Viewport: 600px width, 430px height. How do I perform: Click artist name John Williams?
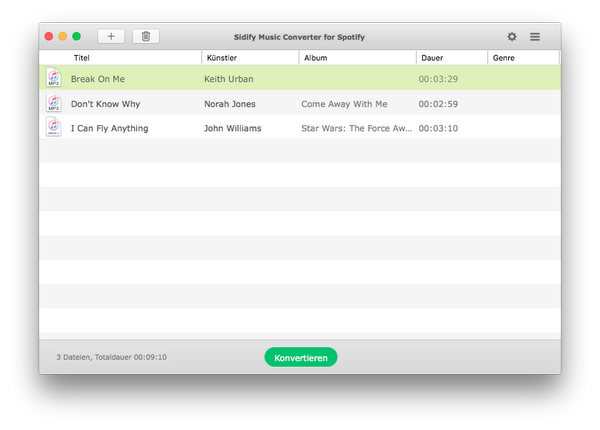(232, 129)
